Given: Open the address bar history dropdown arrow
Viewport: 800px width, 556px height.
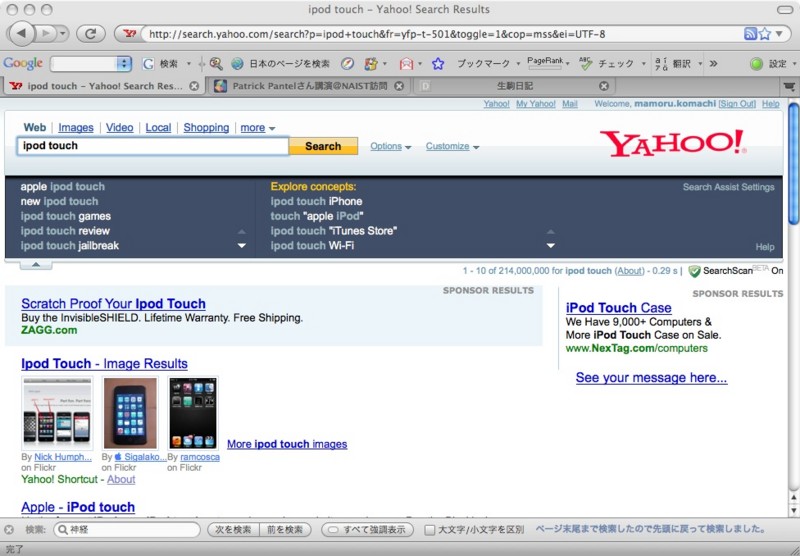Looking at the screenshot, I should (779, 34).
